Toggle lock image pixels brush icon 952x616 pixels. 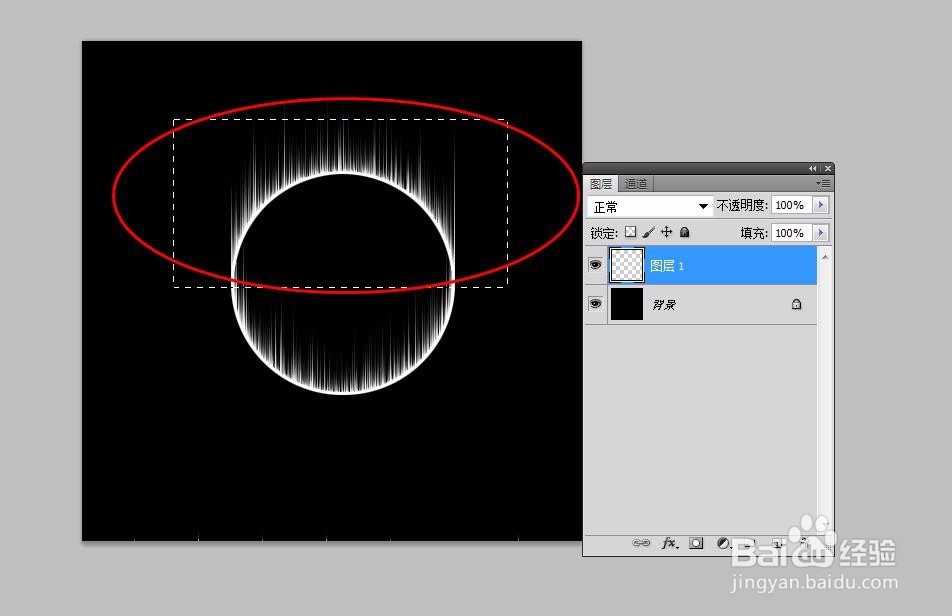[648, 232]
